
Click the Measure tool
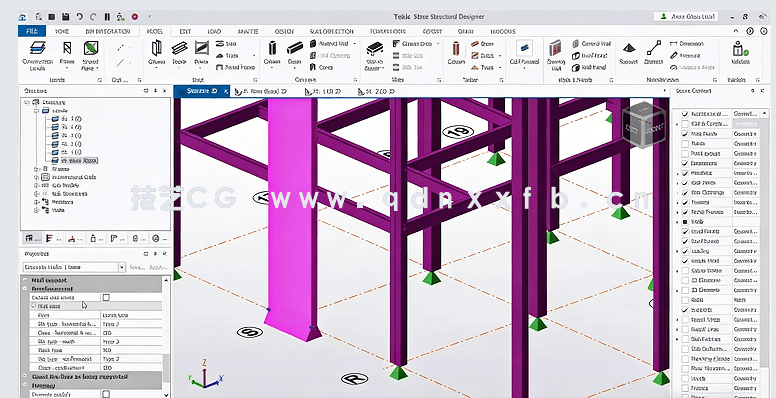pos(685,56)
